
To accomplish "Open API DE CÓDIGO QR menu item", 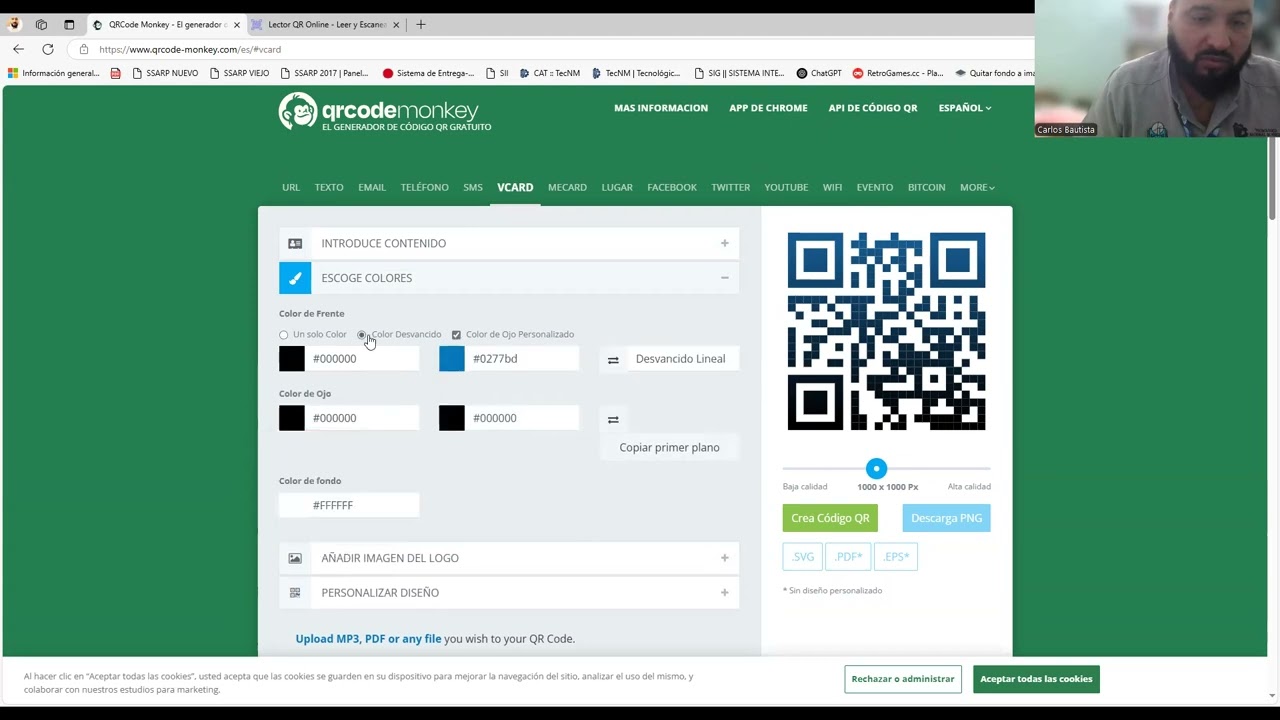I will [873, 108].
